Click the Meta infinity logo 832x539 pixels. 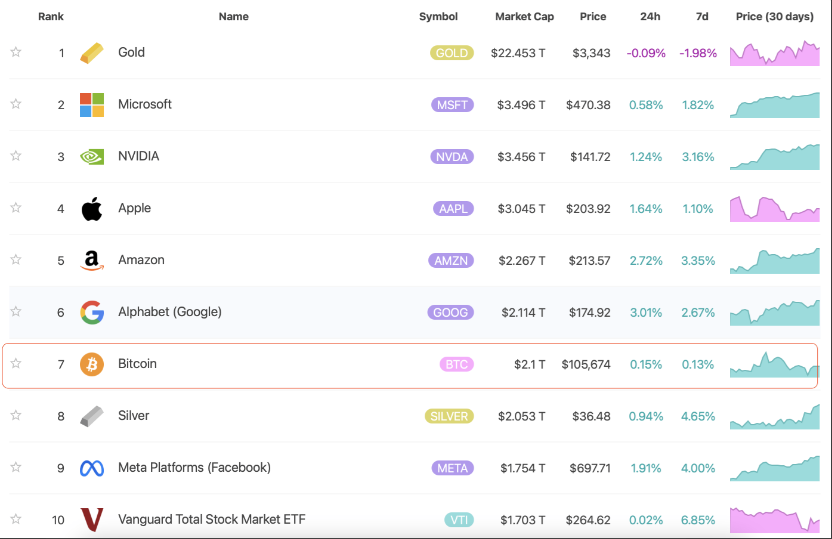(x=92, y=468)
